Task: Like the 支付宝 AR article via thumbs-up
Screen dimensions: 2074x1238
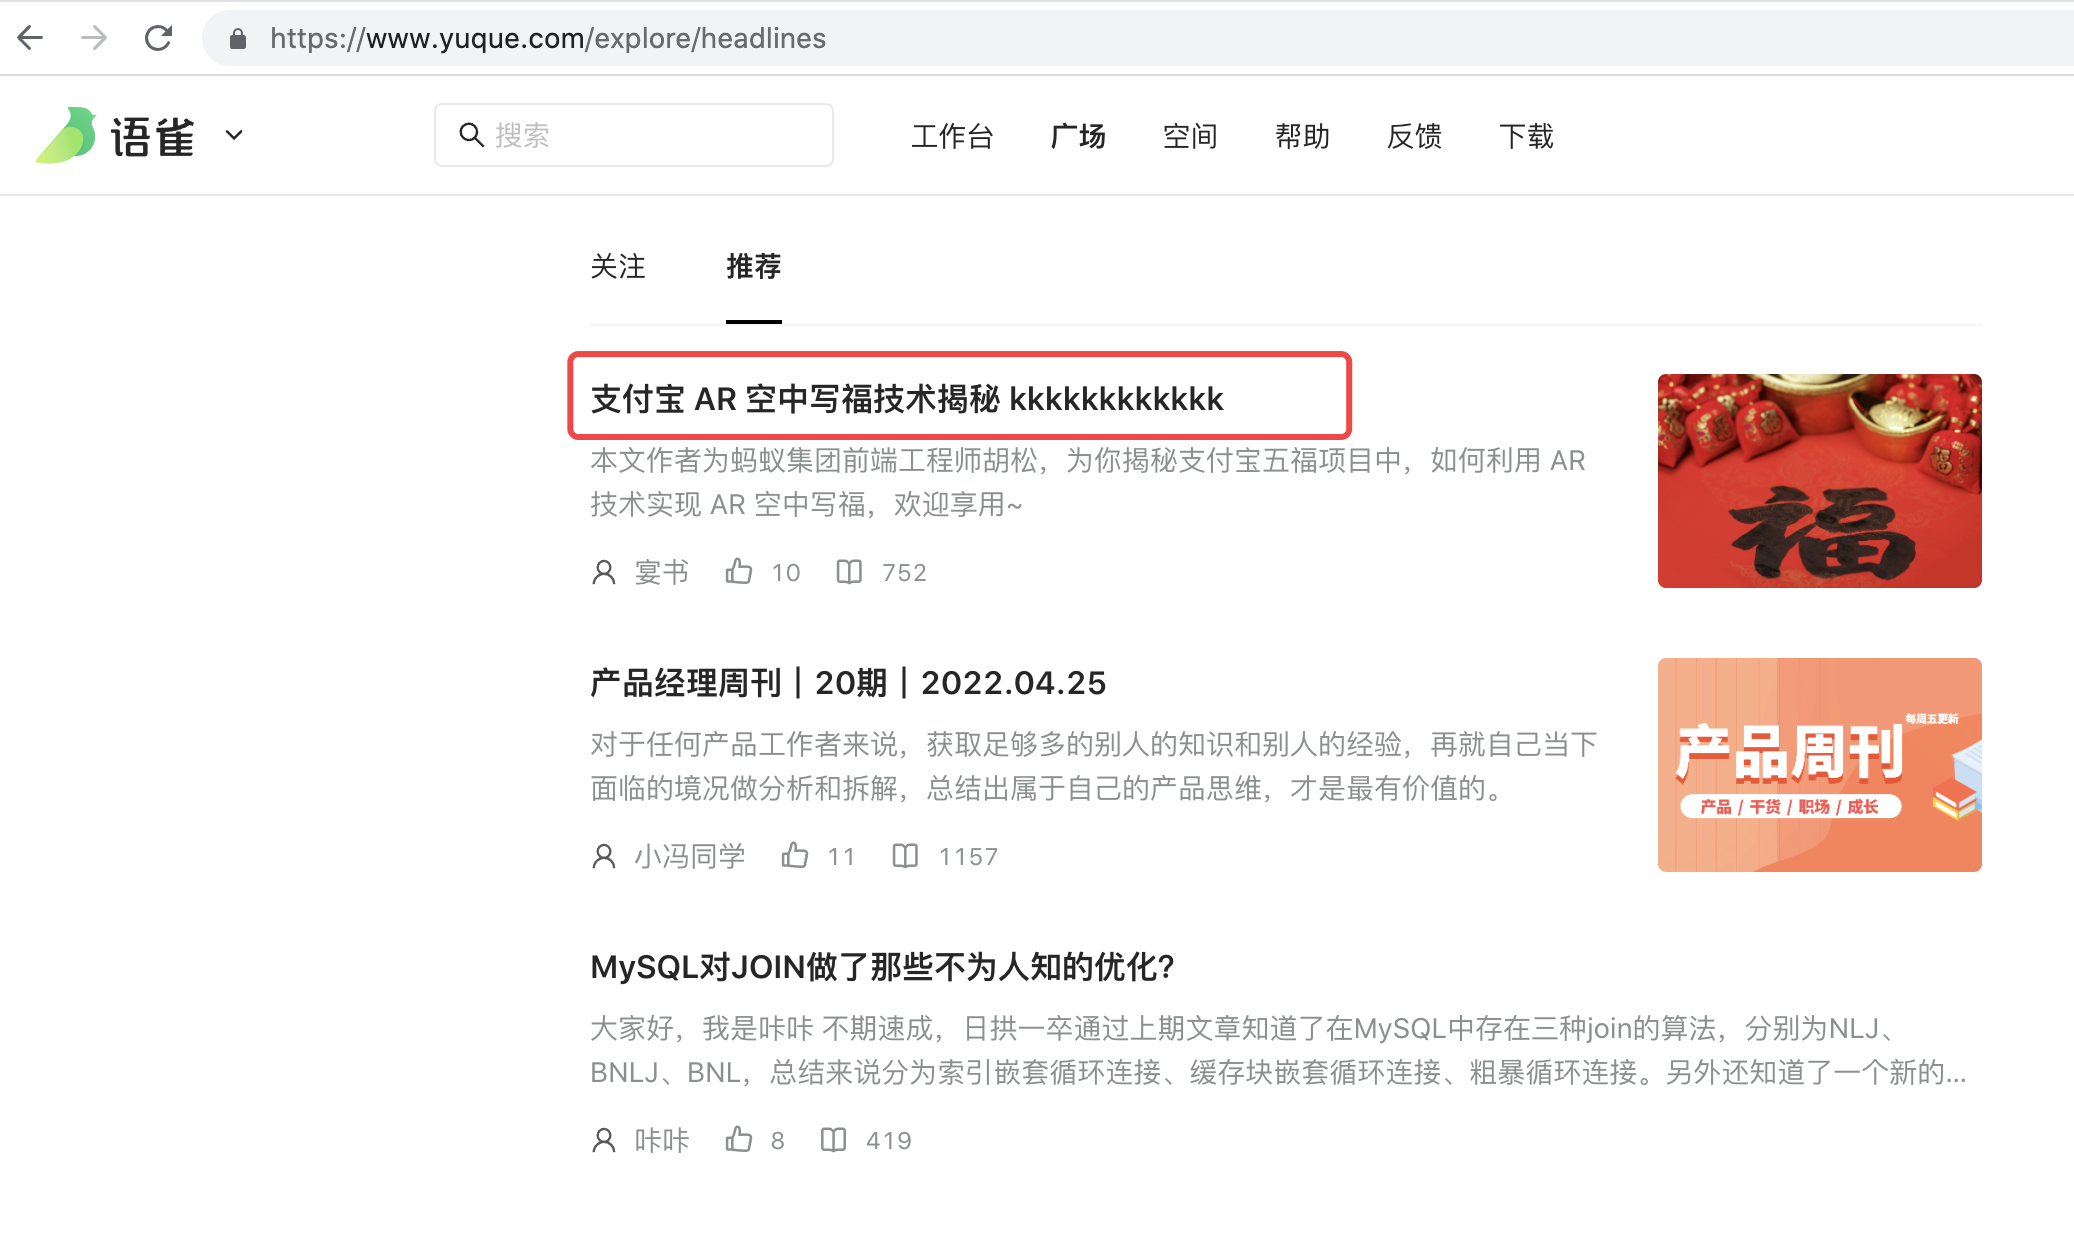Action: pos(739,572)
